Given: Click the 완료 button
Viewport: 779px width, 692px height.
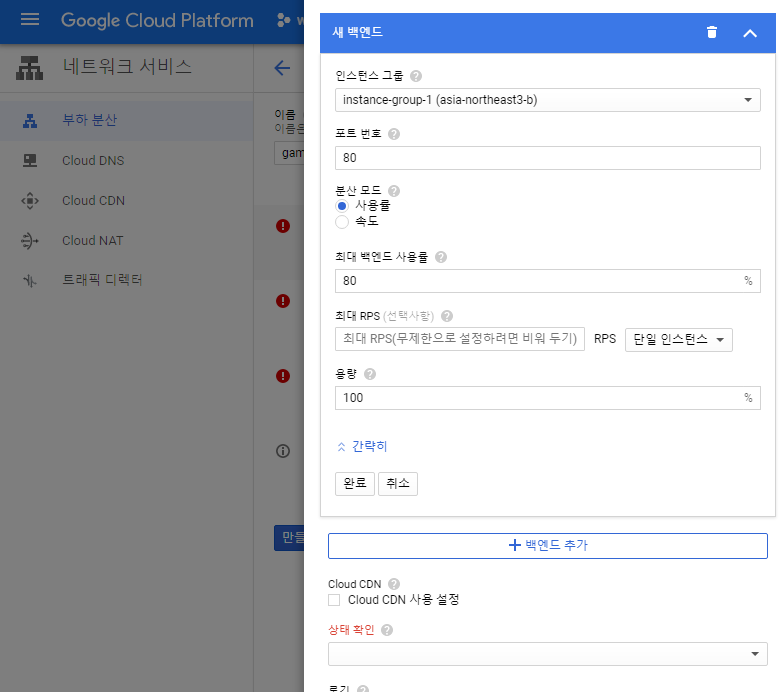Looking at the screenshot, I should pos(355,484).
